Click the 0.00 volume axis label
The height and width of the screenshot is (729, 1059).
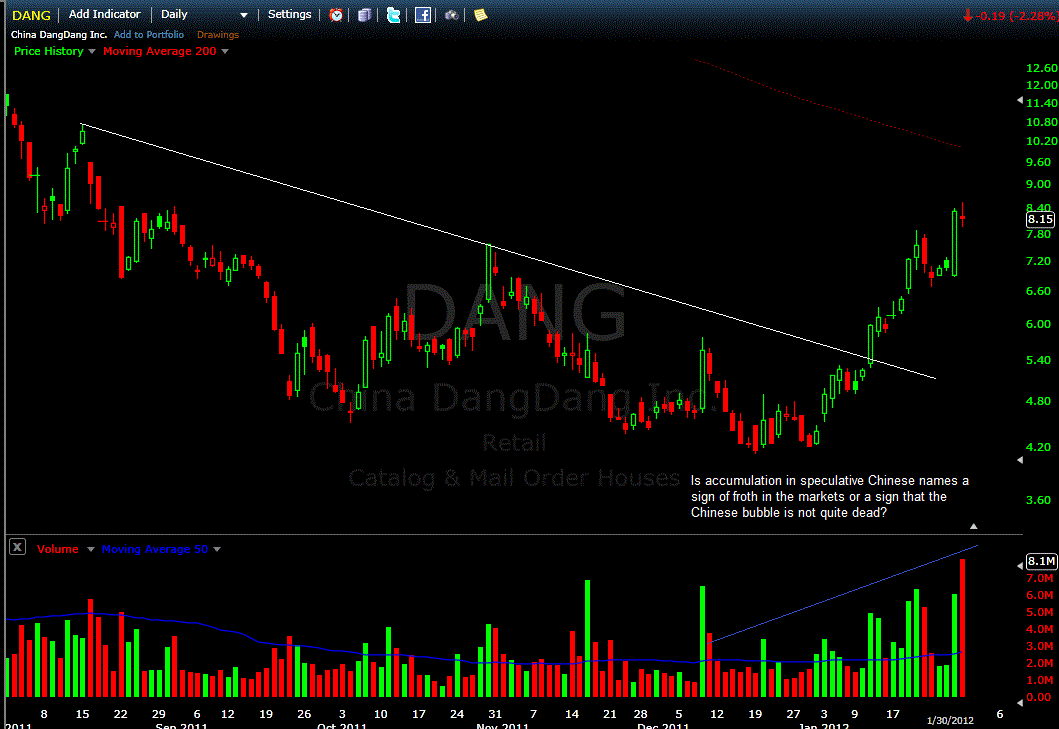pyautogui.click(x=1039, y=697)
